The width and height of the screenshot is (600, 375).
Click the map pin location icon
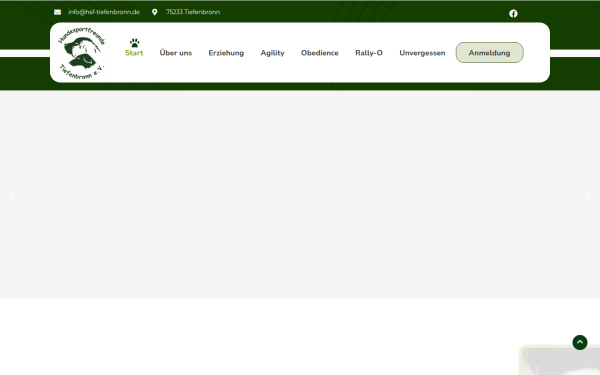click(x=155, y=12)
